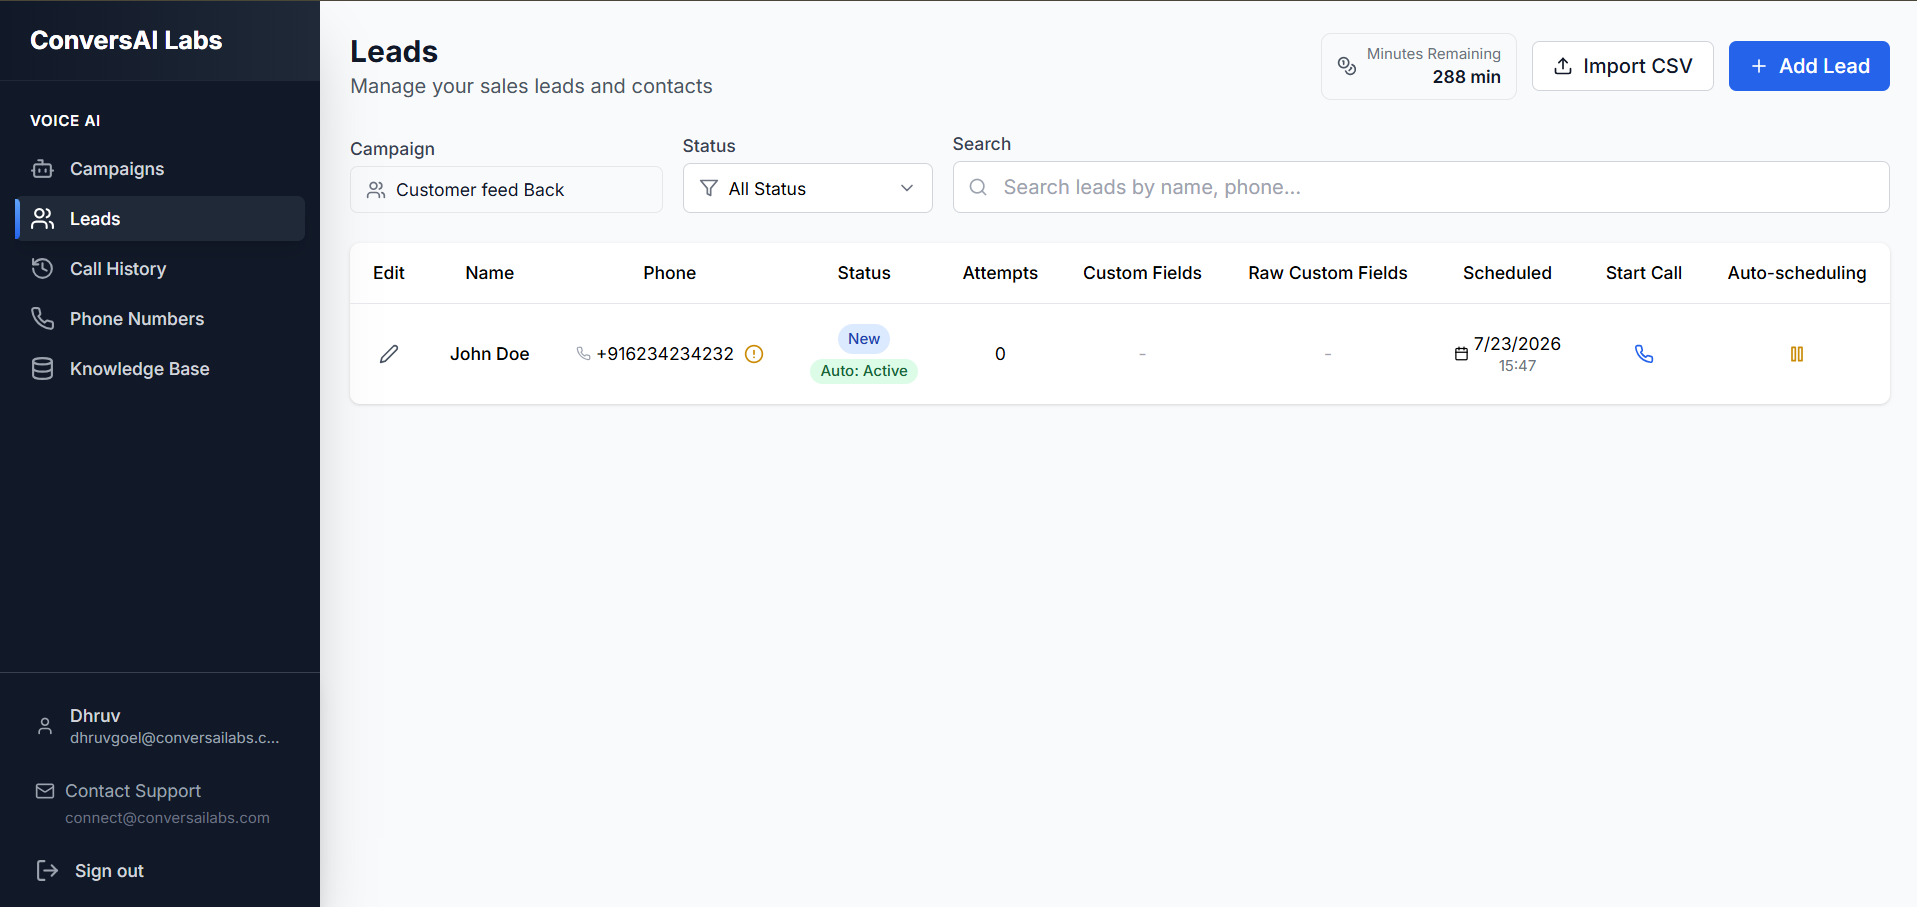Click the Sign out arrow icon

click(x=47, y=870)
